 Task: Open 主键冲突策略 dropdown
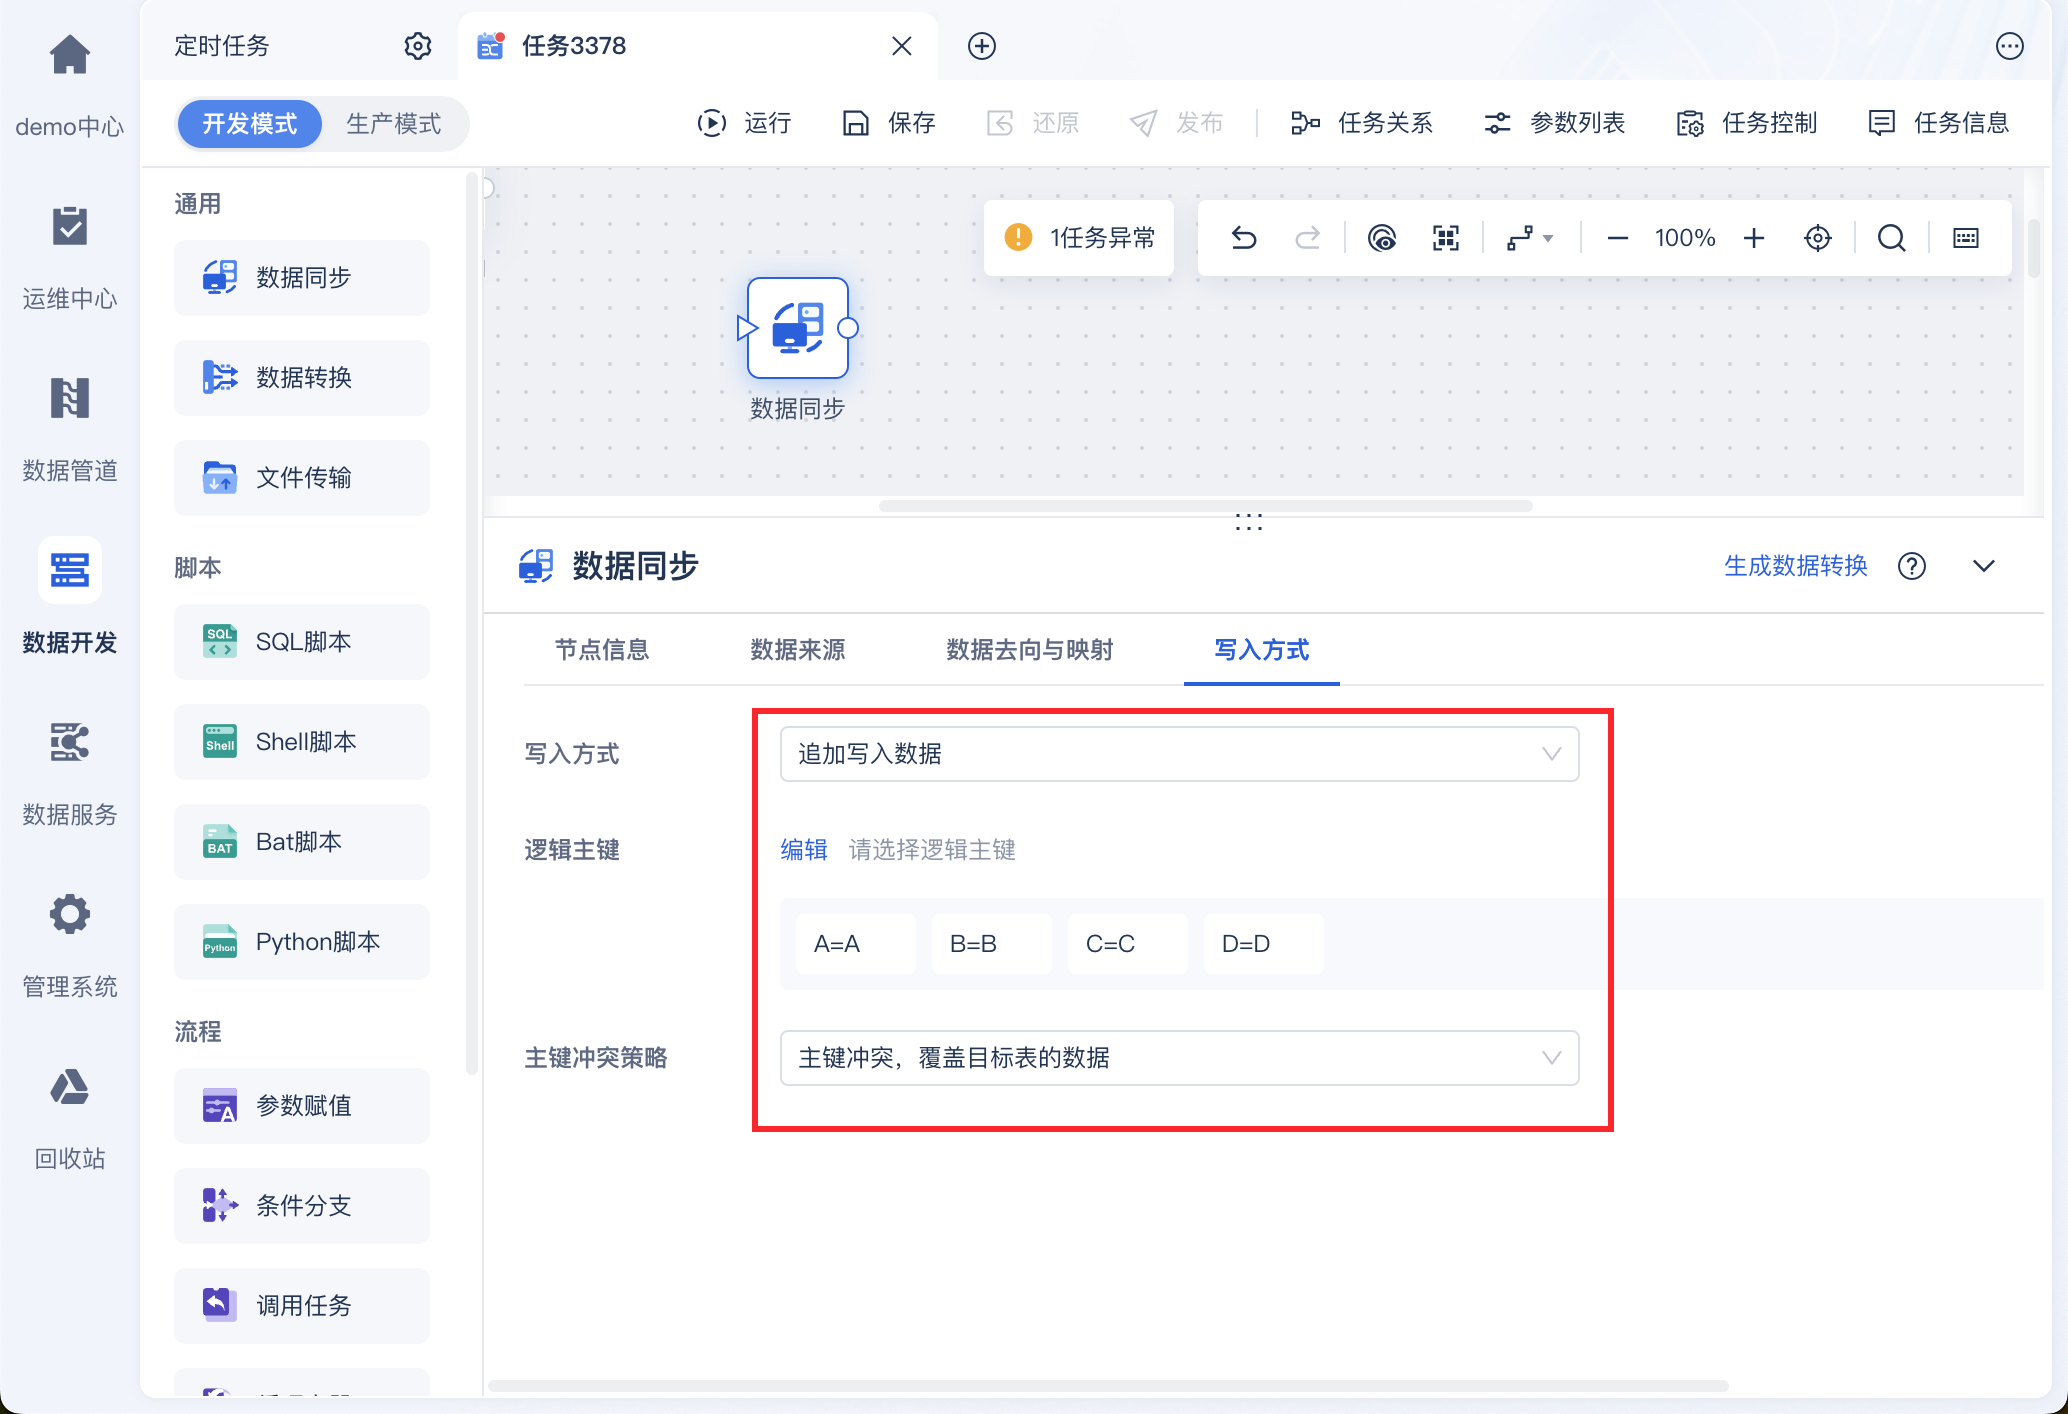point(1178,1058)
